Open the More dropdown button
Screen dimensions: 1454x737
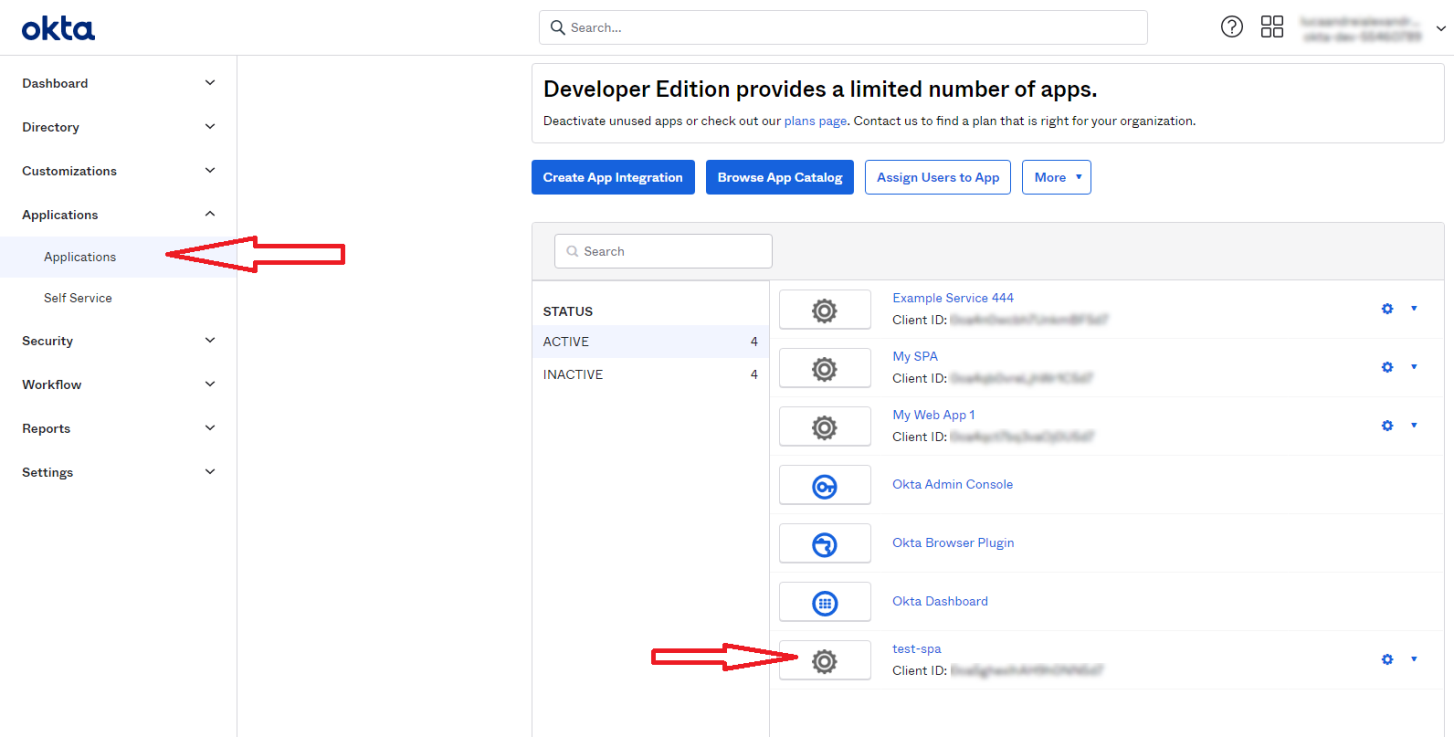pos(1057,177)
